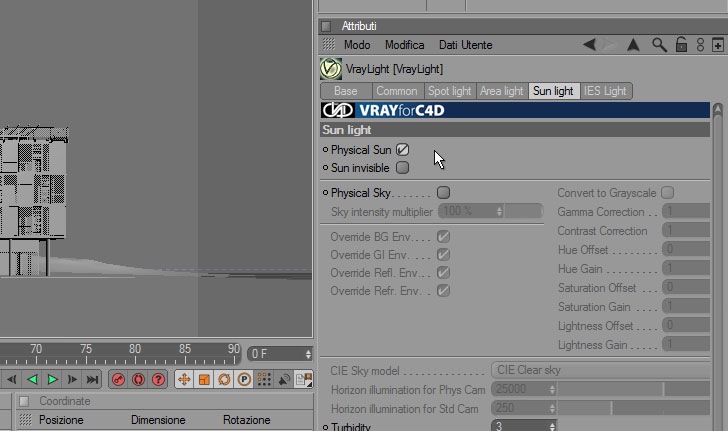Enable the Sun invisible checkbox
The height and width of the screenshot is (431, 728).
pos(403,167)
